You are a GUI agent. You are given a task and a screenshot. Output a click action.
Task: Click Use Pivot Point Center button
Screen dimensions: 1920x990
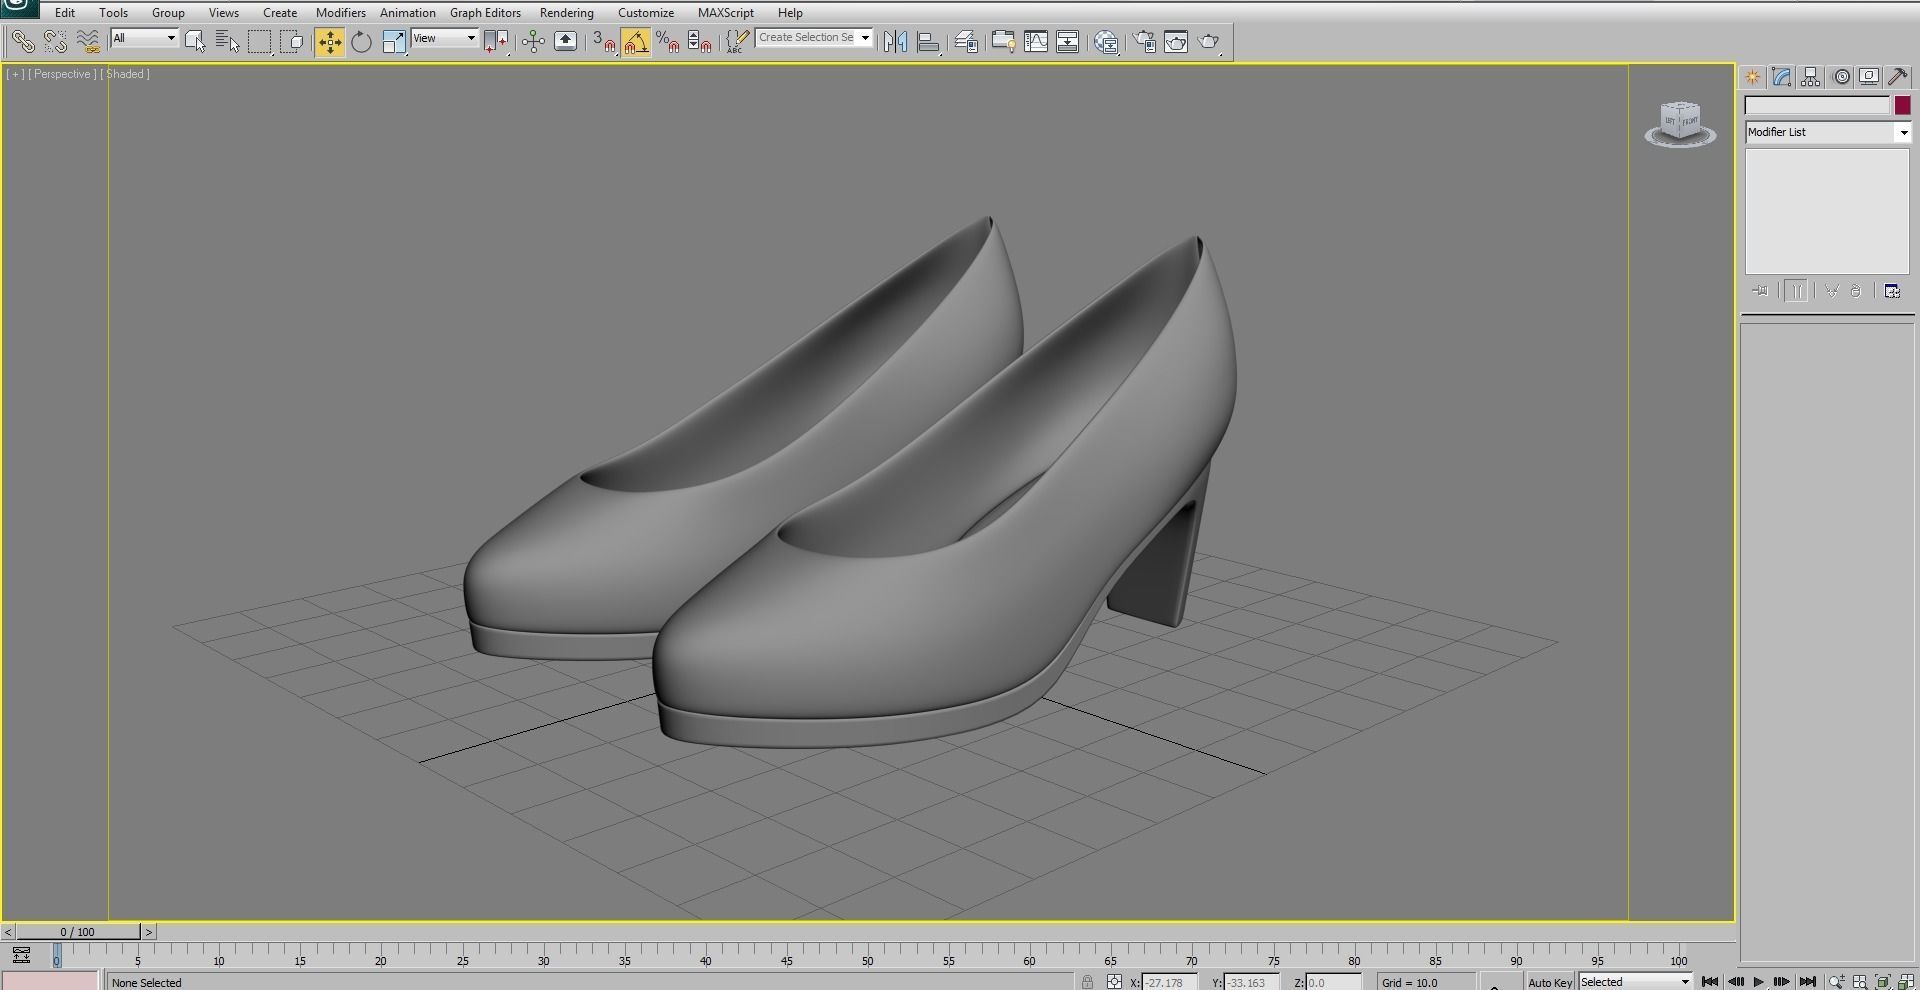(x=496, y=41)
